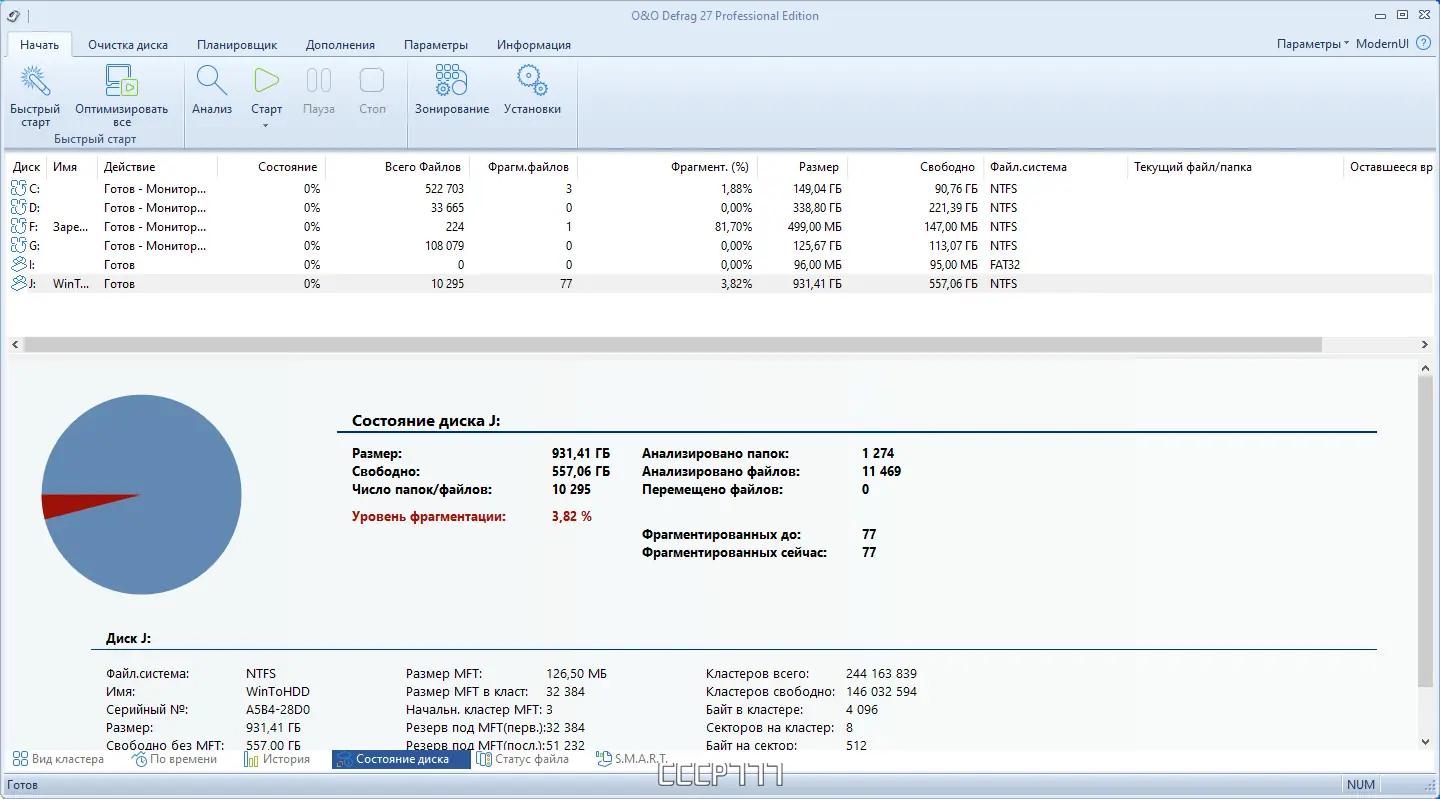The width and height of the screenshot is (1440, 799).
Task: Click the Optimize All (Оптимизировать все) icon
Action: [x=121, y=81]
